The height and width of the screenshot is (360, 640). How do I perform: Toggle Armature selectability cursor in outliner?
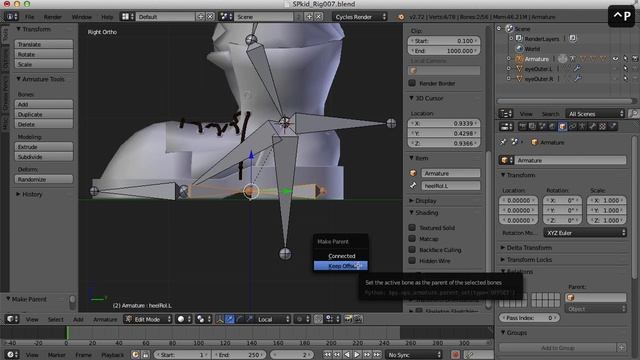[625, 59]
